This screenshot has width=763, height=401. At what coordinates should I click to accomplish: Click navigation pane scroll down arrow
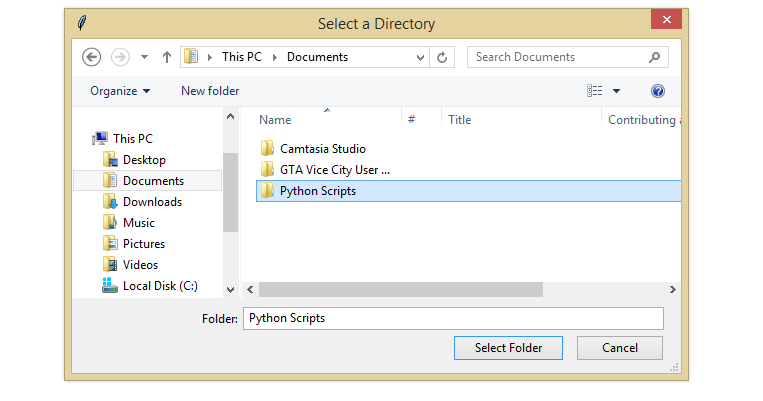click(x=231, y=290)
